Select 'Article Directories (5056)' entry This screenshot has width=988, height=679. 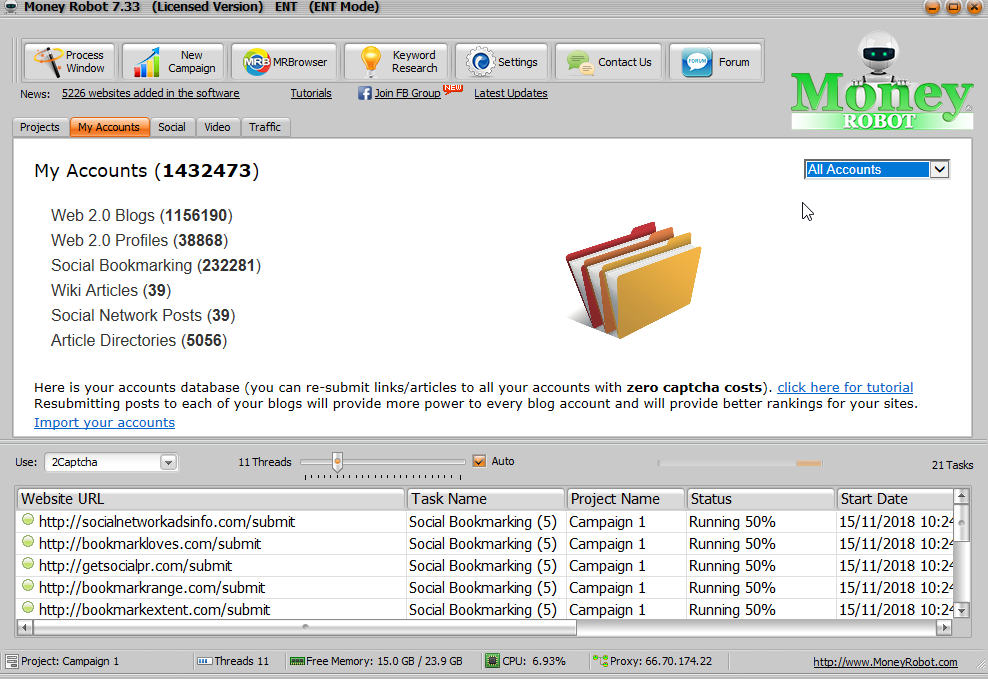click(x=139, y=341)
